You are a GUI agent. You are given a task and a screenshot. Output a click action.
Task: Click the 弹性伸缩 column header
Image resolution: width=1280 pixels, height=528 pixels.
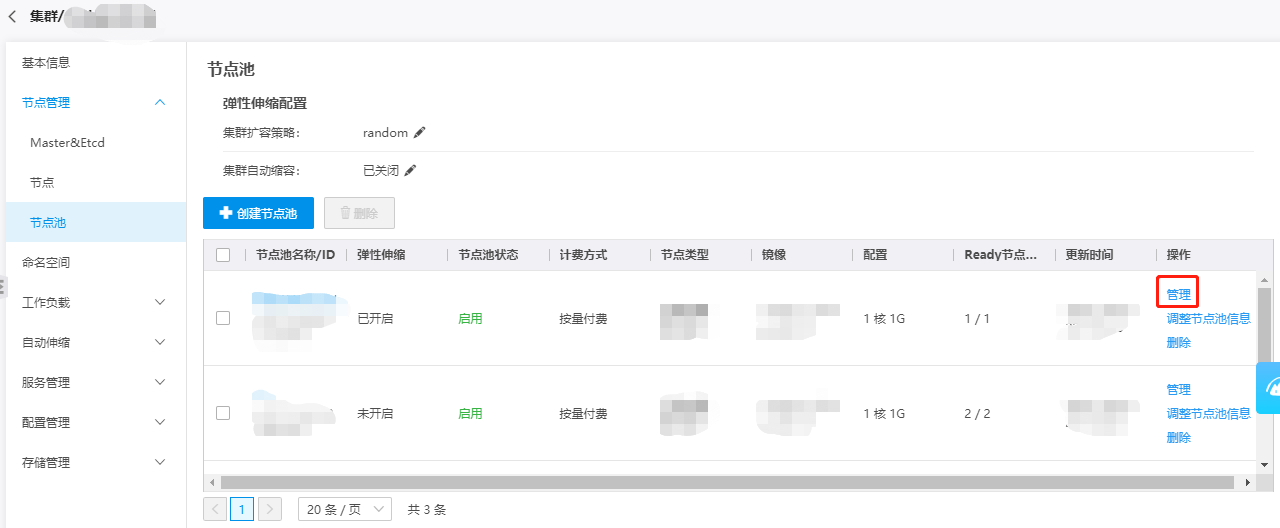coord(381,255)
